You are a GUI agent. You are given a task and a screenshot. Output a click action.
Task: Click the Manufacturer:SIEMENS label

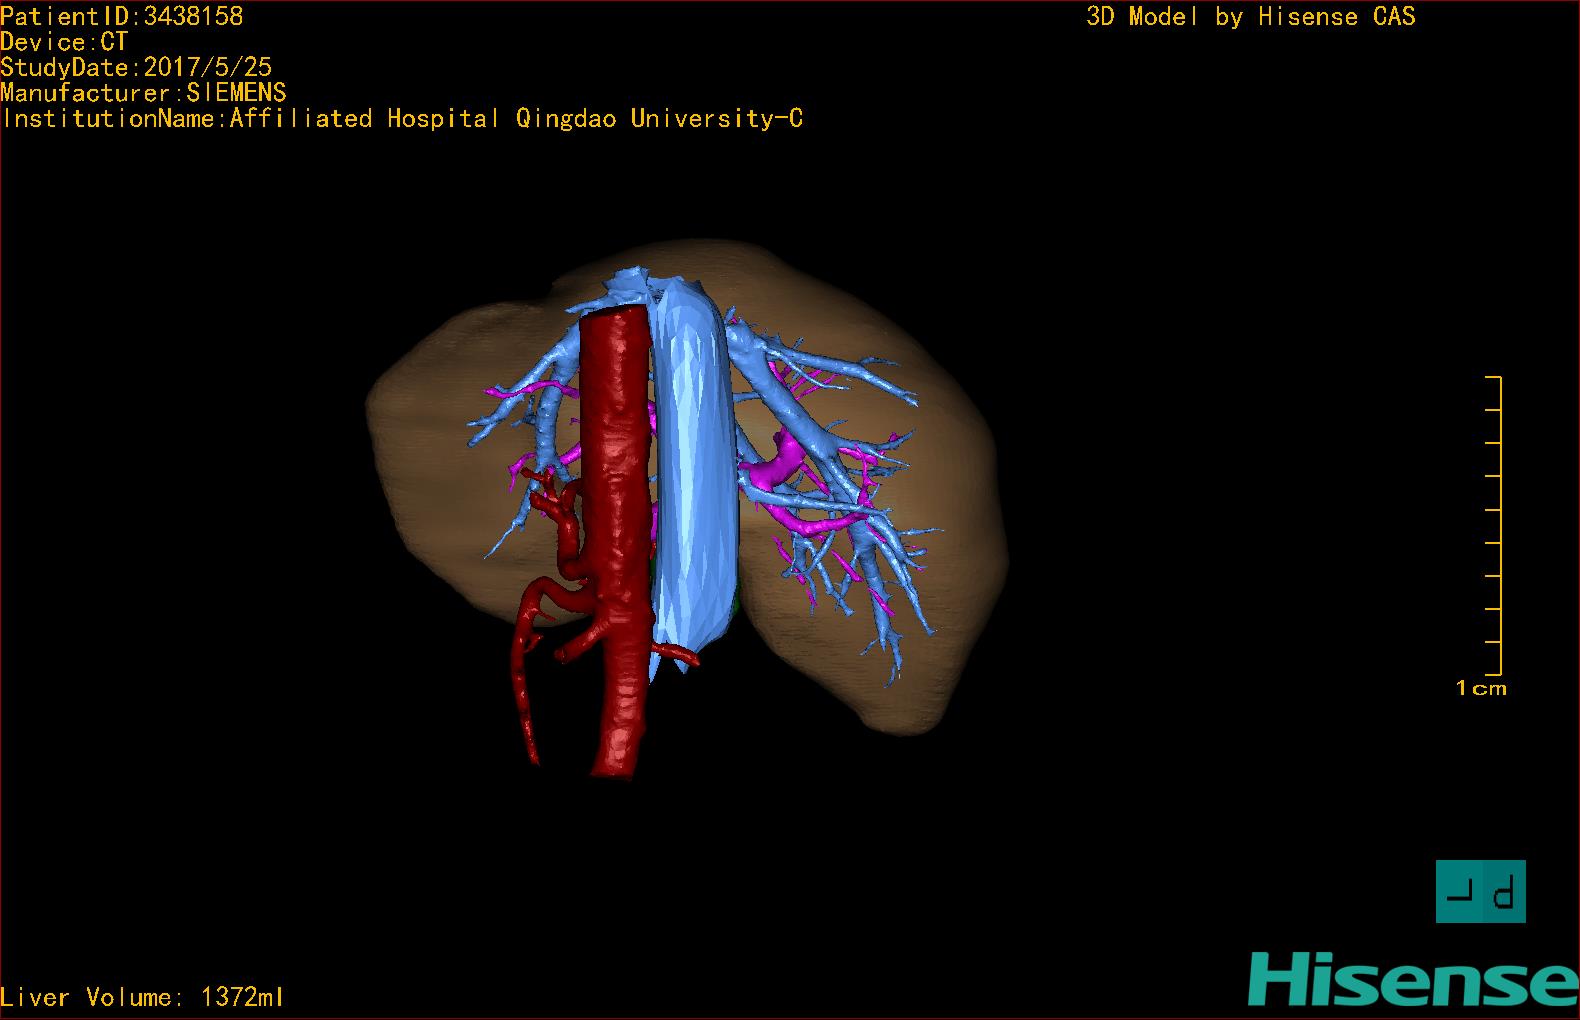click(143, 93)
